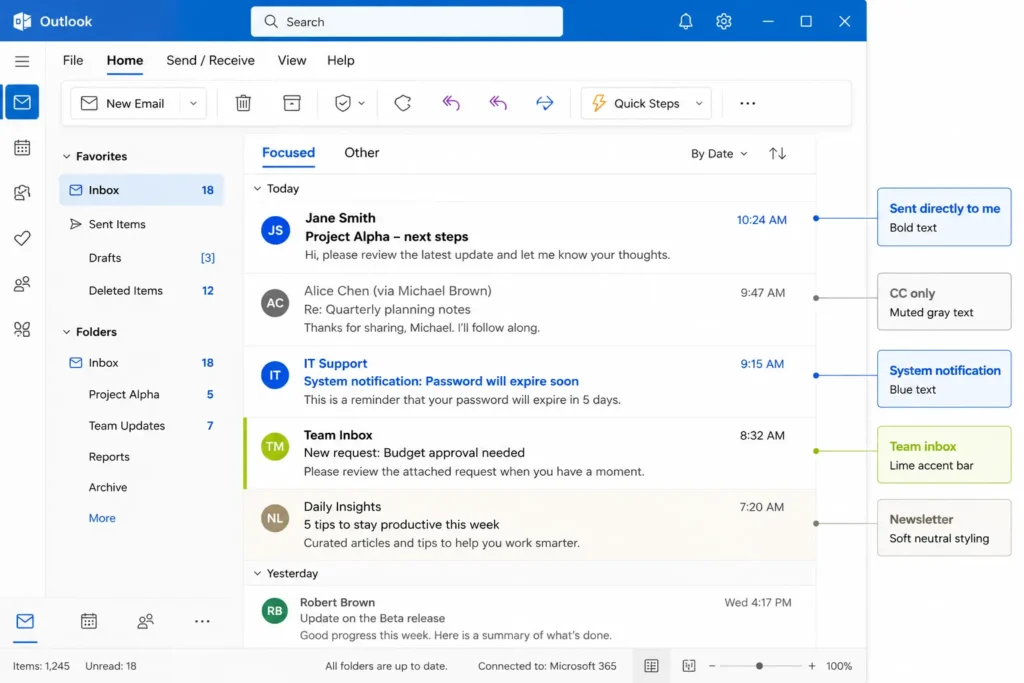Open the settings gear in title bar
Screen dimensions: 1024x683
tap(723, 22)
